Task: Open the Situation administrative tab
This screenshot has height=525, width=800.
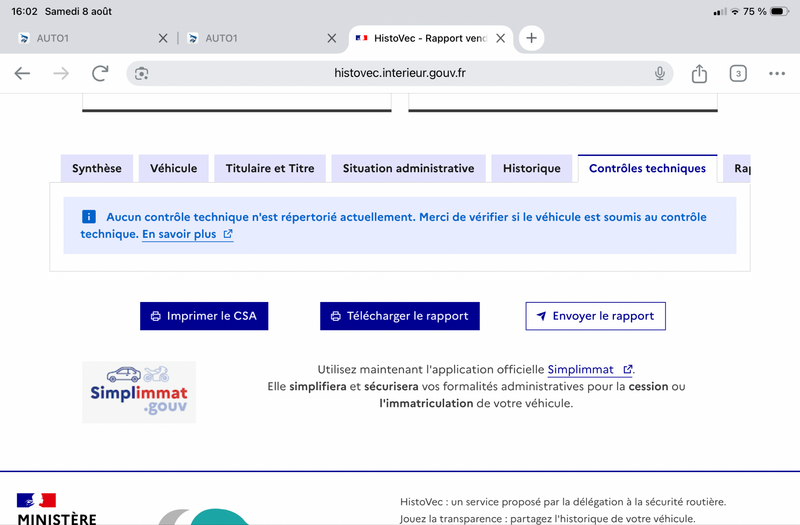Action: (x=409, y=168)
